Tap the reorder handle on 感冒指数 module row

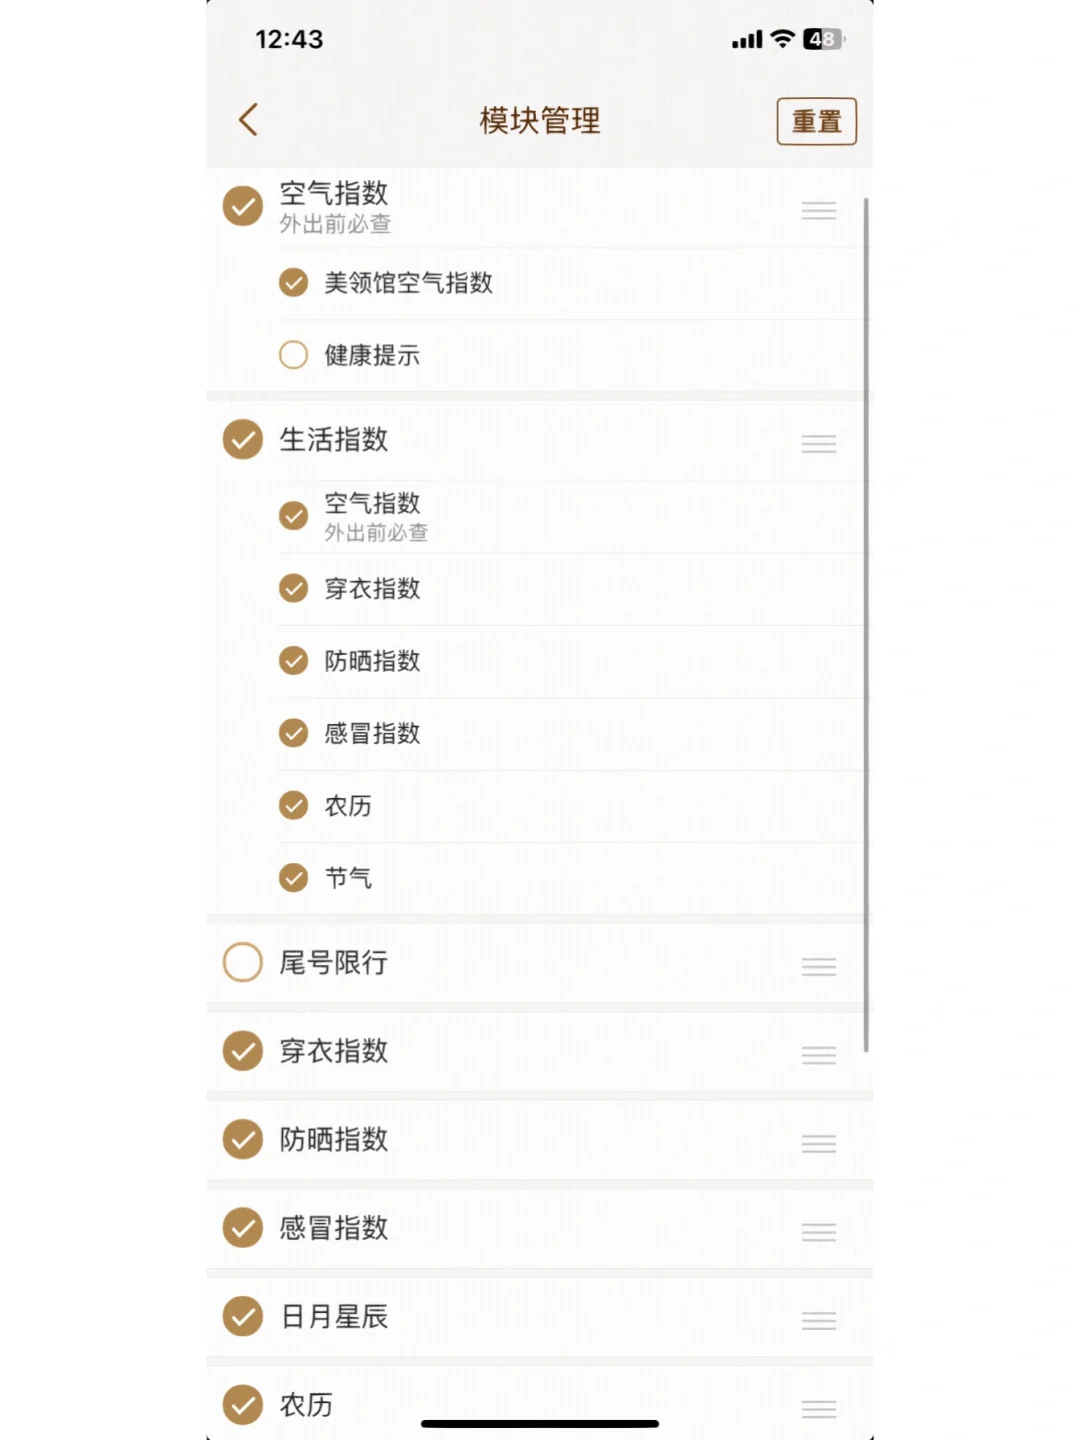[818, 1232]
